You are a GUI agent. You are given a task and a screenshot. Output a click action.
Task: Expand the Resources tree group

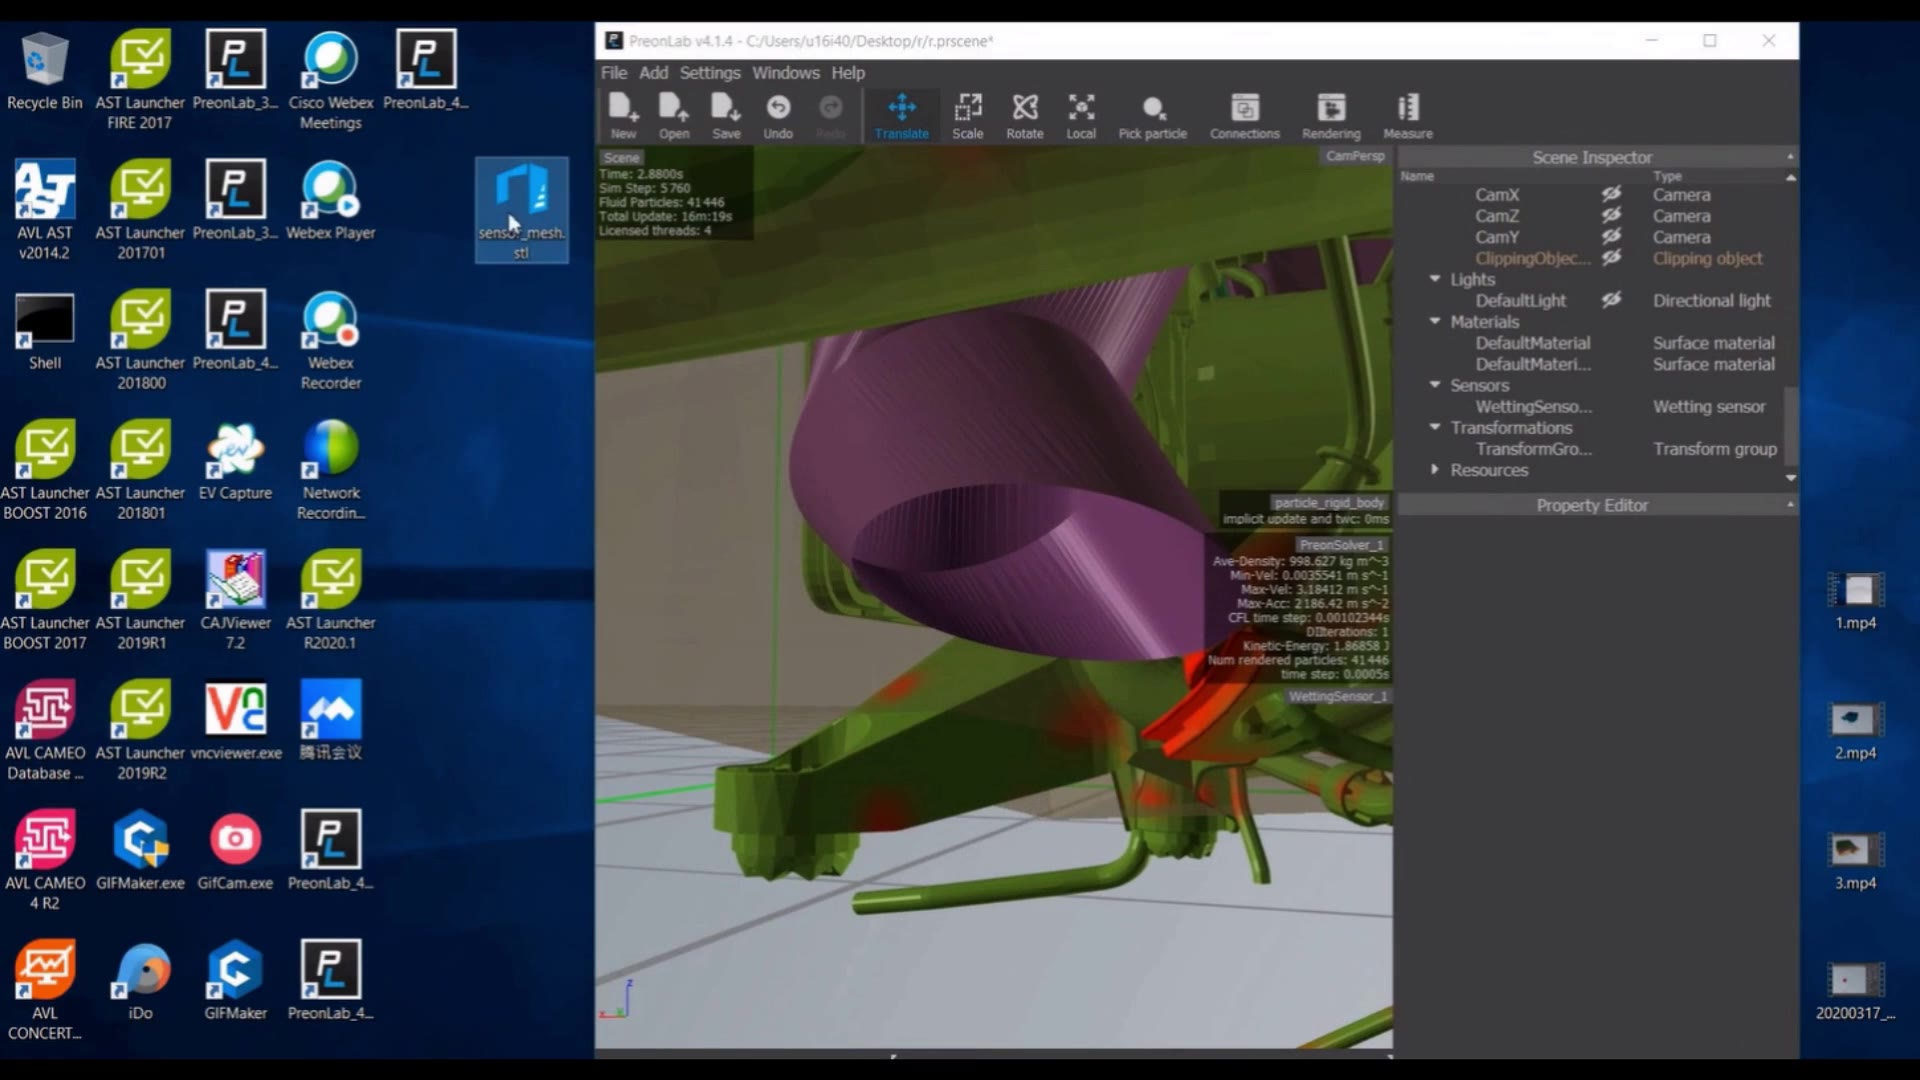pos(1435,469)
